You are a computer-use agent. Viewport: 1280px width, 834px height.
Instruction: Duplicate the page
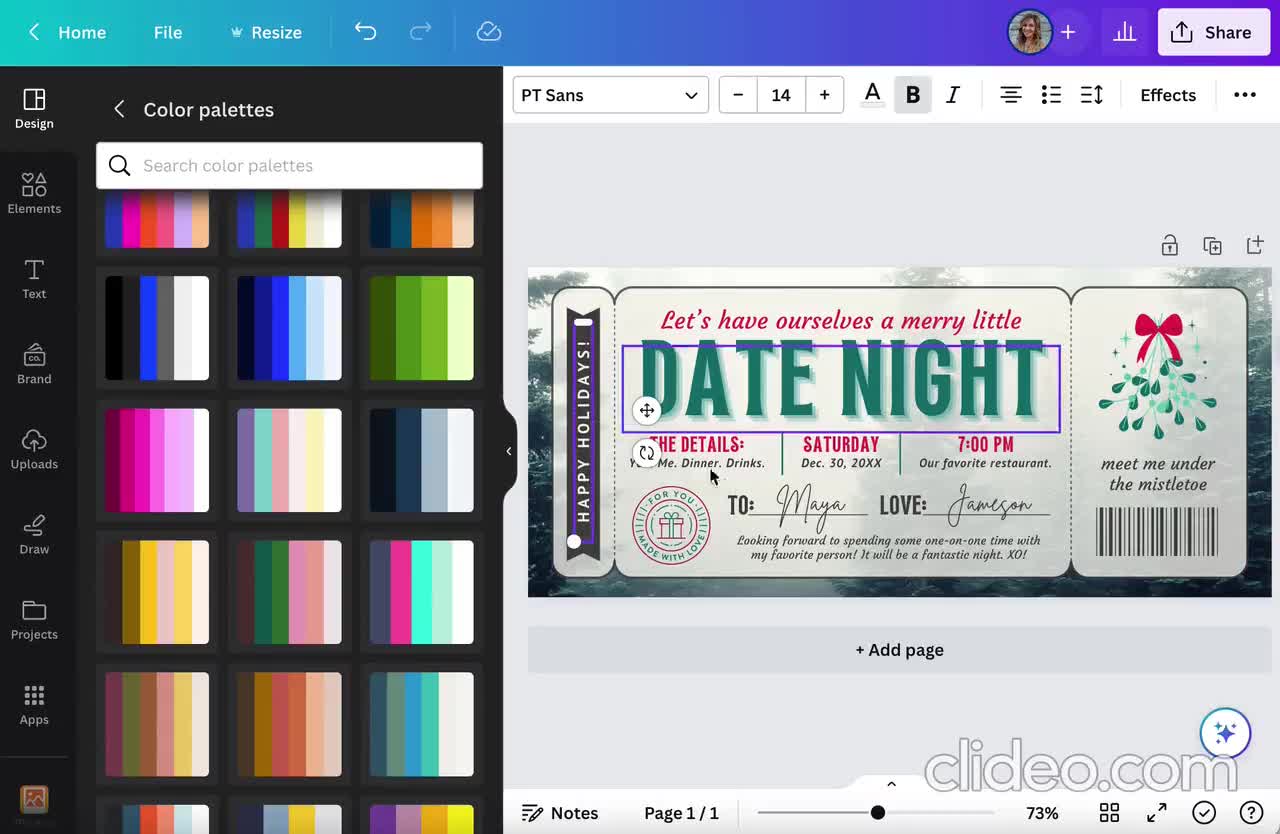pos(1212,246)
